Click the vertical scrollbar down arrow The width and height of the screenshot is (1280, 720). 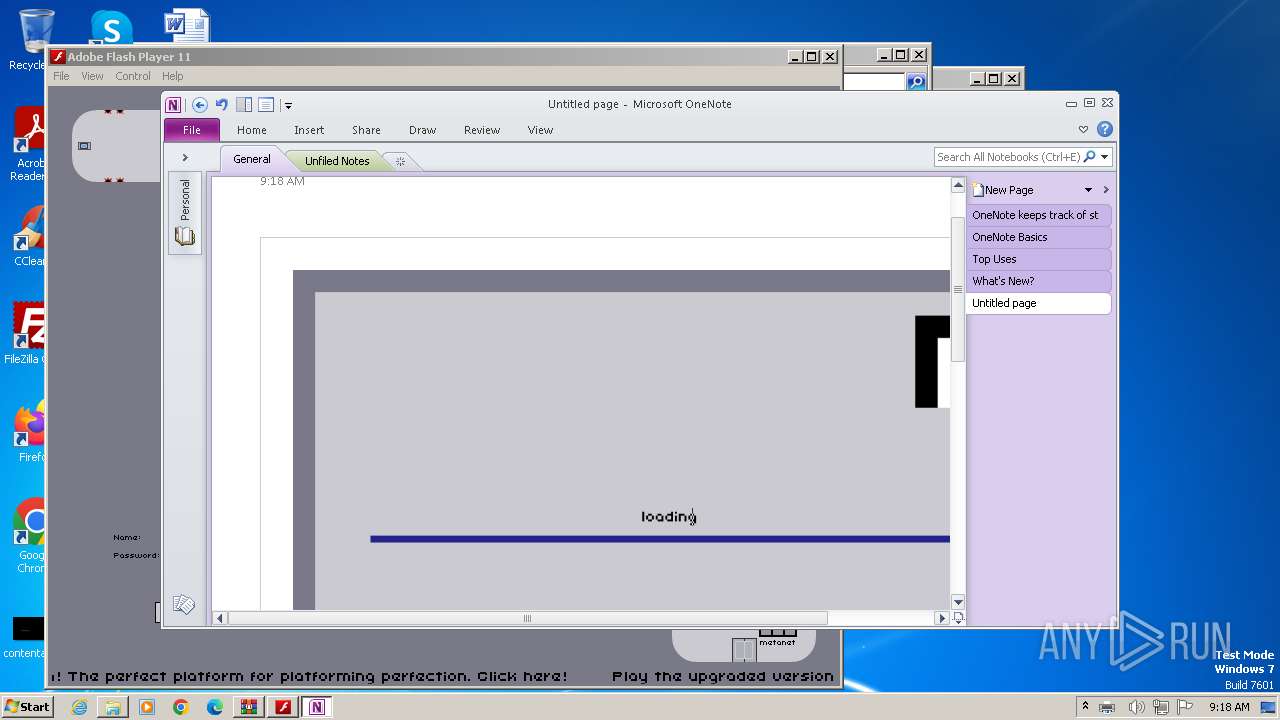[x=958, y=602]
